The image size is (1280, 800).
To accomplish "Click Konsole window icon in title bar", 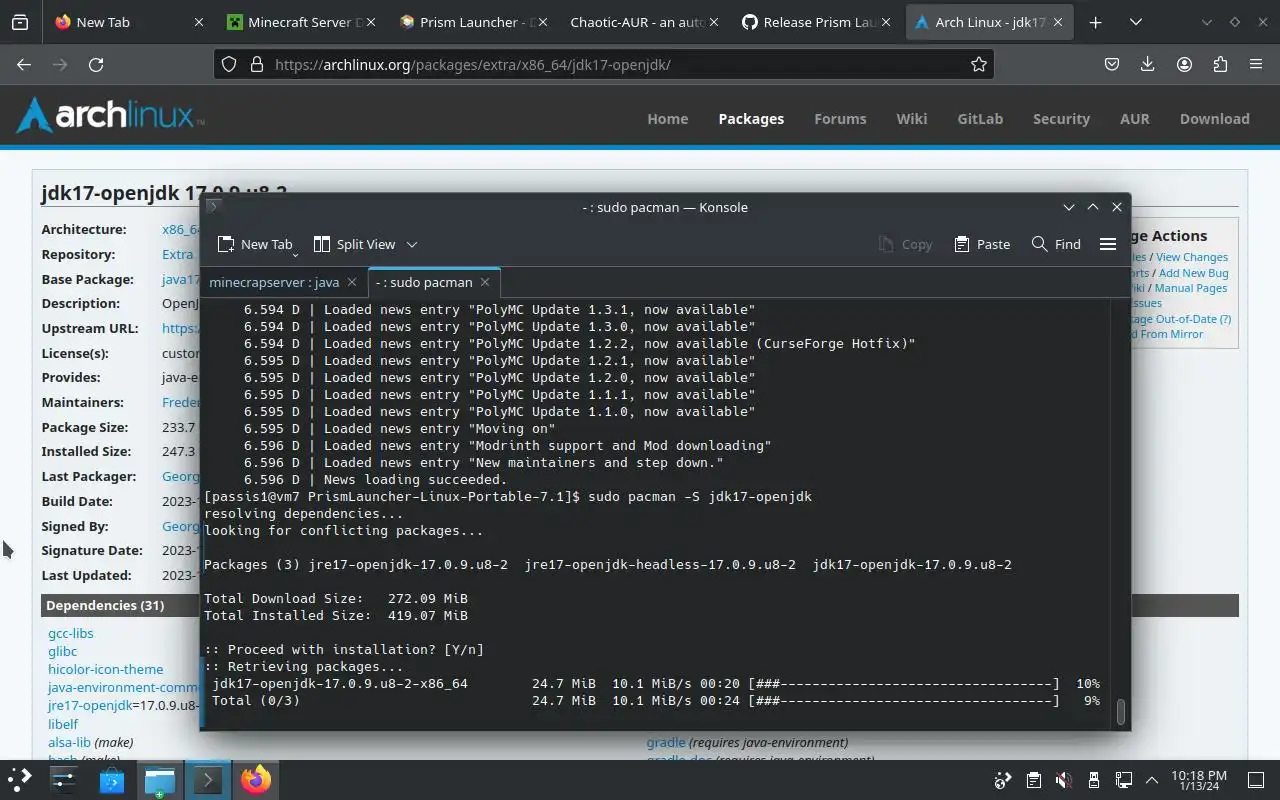I will 212,207.
